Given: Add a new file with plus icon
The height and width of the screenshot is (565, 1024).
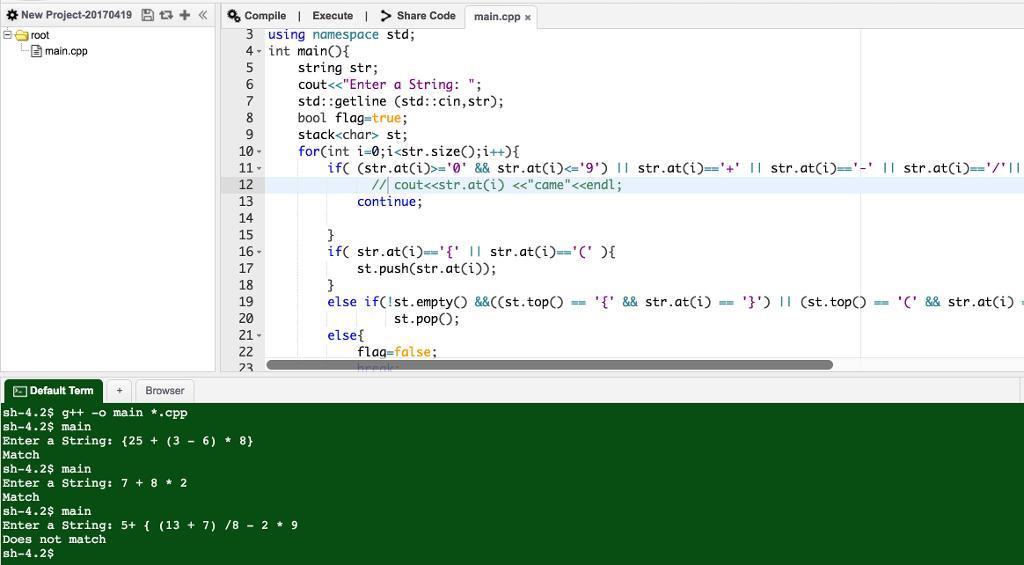Looking at the screenshot, I should coord(185,15).
